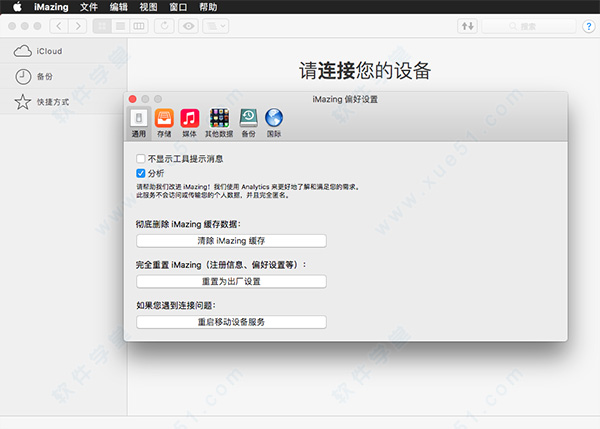Select 快捷方式 star item in sidebar
The image size is (600, 429).
pos(64,102)
